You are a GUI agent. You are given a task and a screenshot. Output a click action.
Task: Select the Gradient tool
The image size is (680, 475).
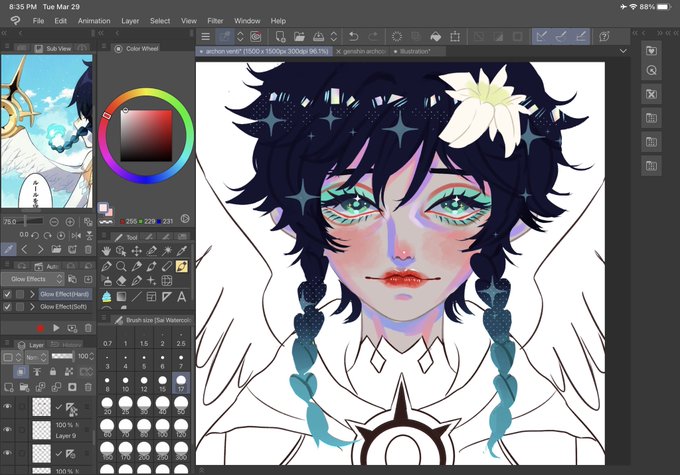point(121,297)
